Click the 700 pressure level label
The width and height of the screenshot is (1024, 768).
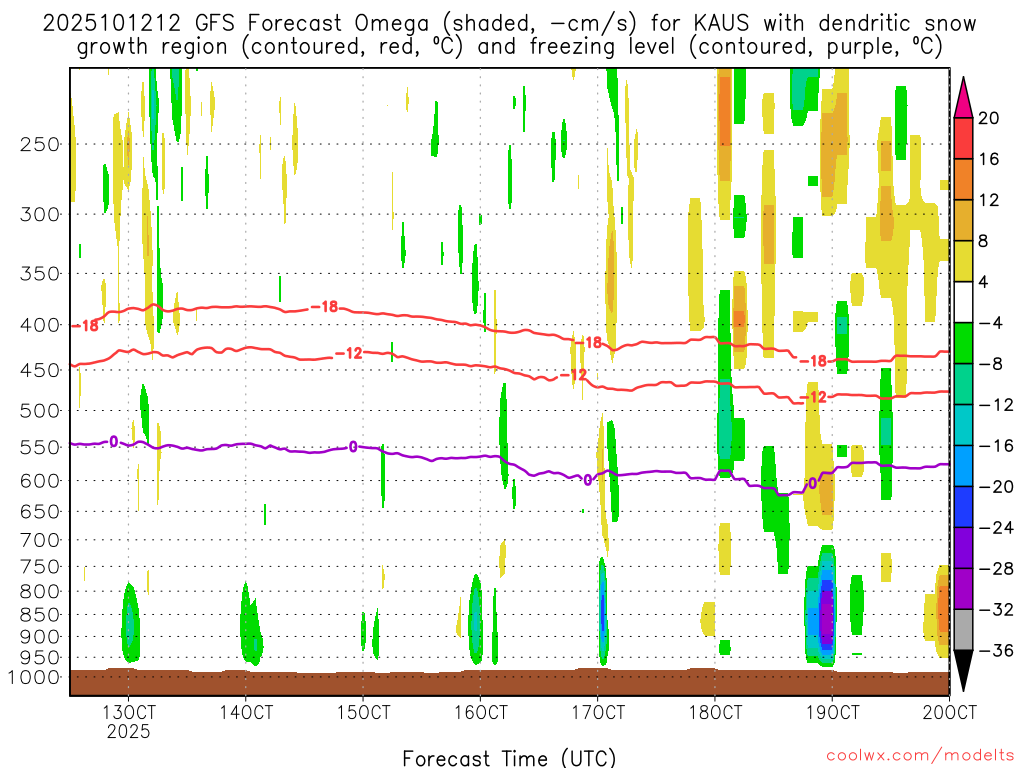pyautogui.click(x=40, y=540)
